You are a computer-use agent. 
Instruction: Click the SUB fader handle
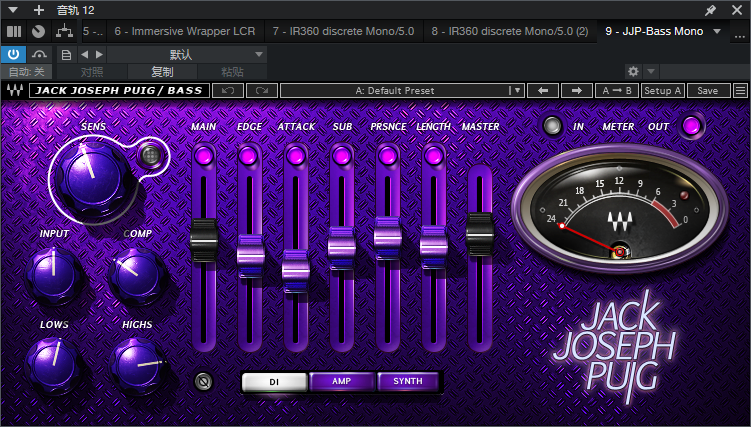(x=341, y=247)
